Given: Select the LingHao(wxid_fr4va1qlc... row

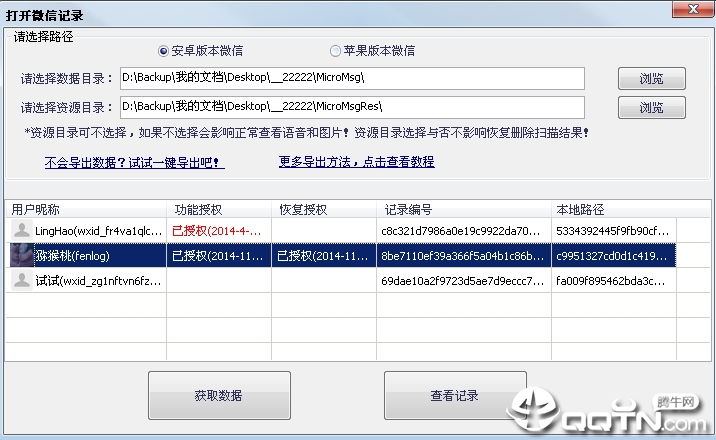Looking at the screenshot, I should (x=341, y=230).
